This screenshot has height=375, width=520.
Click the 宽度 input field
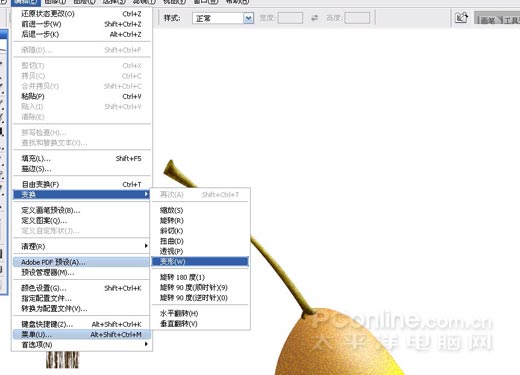click(x=290, y=18)
